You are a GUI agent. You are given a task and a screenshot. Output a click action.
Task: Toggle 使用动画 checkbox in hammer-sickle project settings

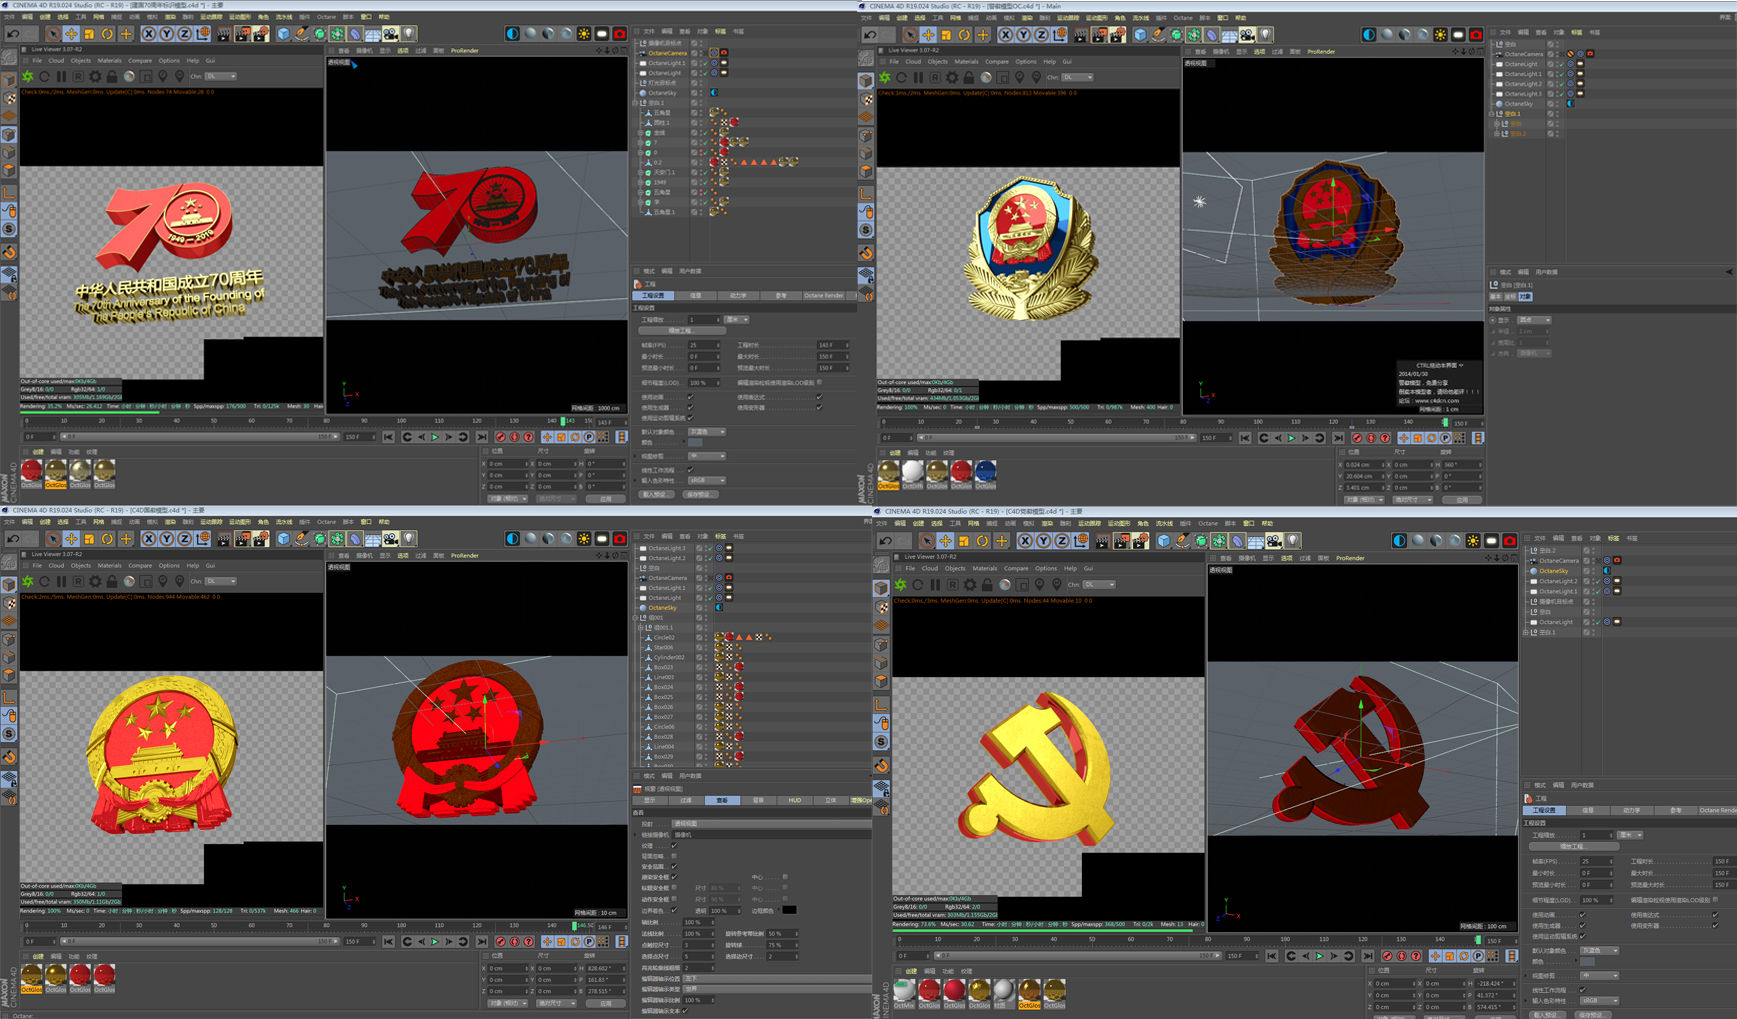pos(1582,914)
